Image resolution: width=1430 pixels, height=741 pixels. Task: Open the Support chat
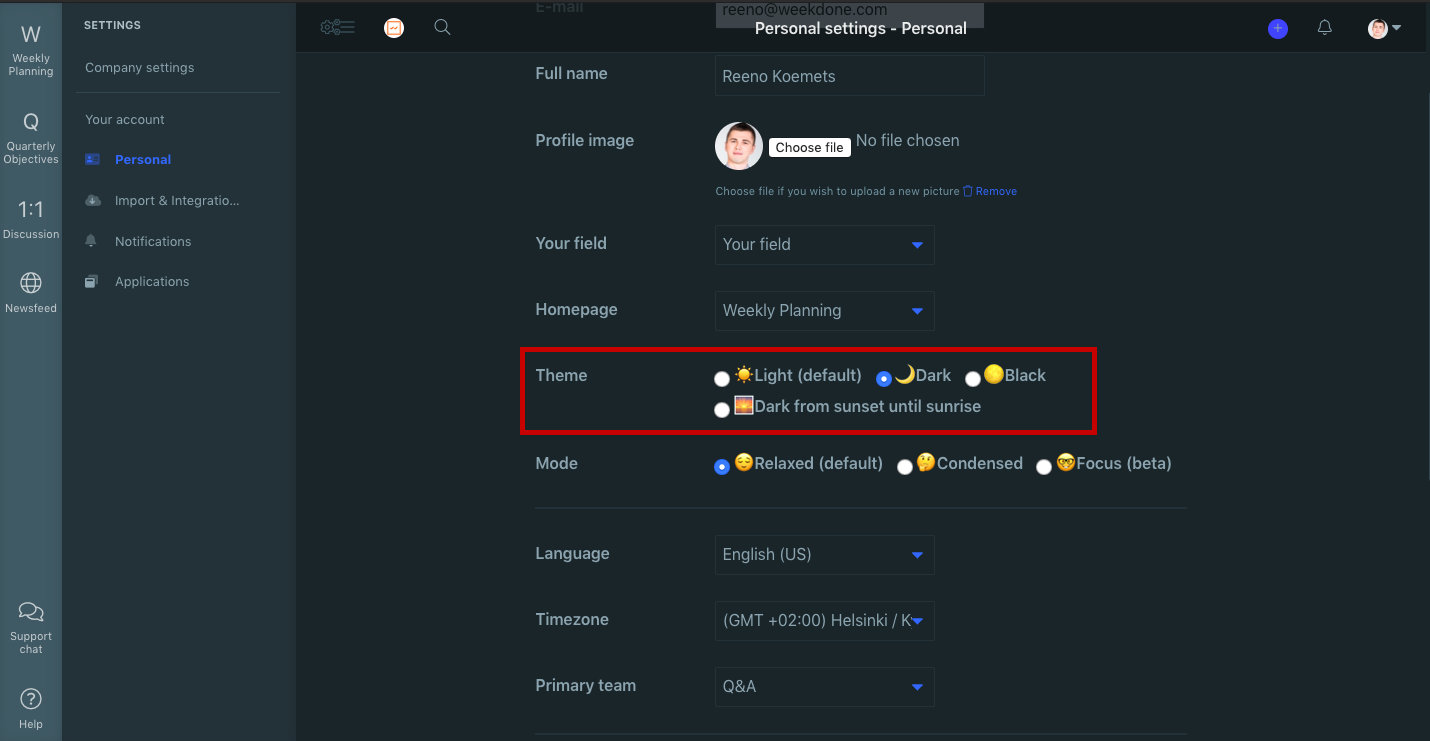(x=31, y=620)
